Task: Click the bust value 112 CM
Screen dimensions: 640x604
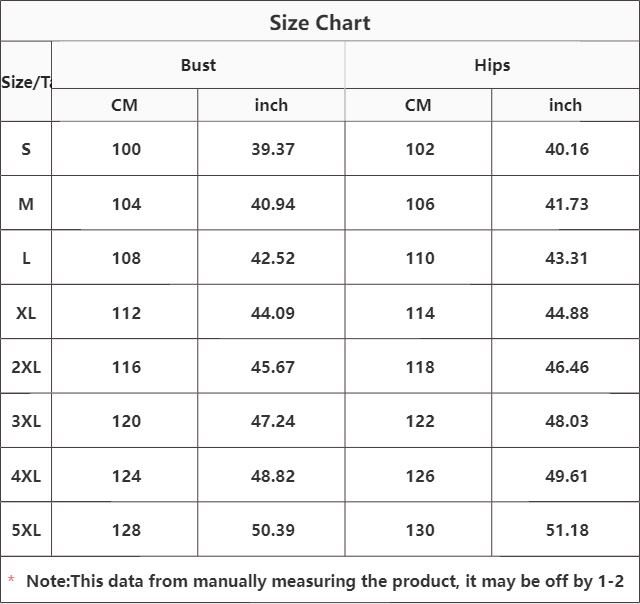Action: coord(126,313)
